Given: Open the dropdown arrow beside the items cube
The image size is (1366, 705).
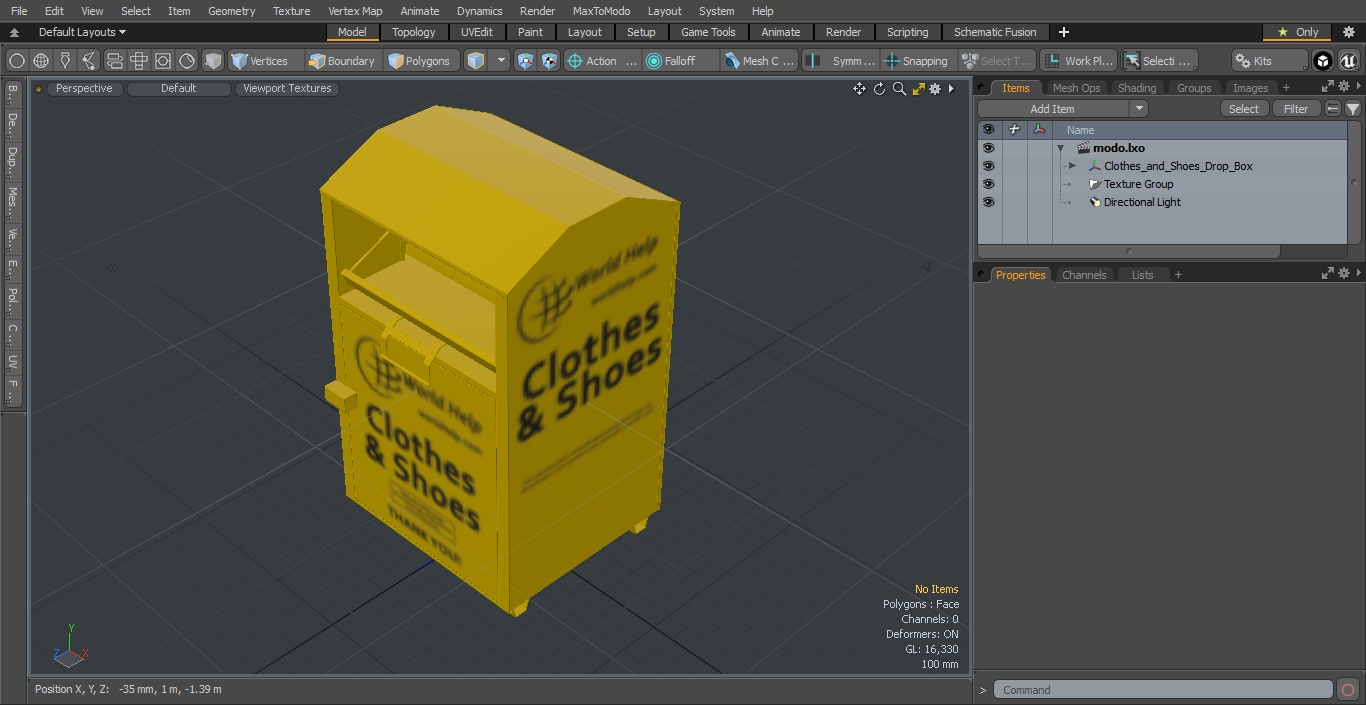Looking at the screenshot, I should click(502, 61).
